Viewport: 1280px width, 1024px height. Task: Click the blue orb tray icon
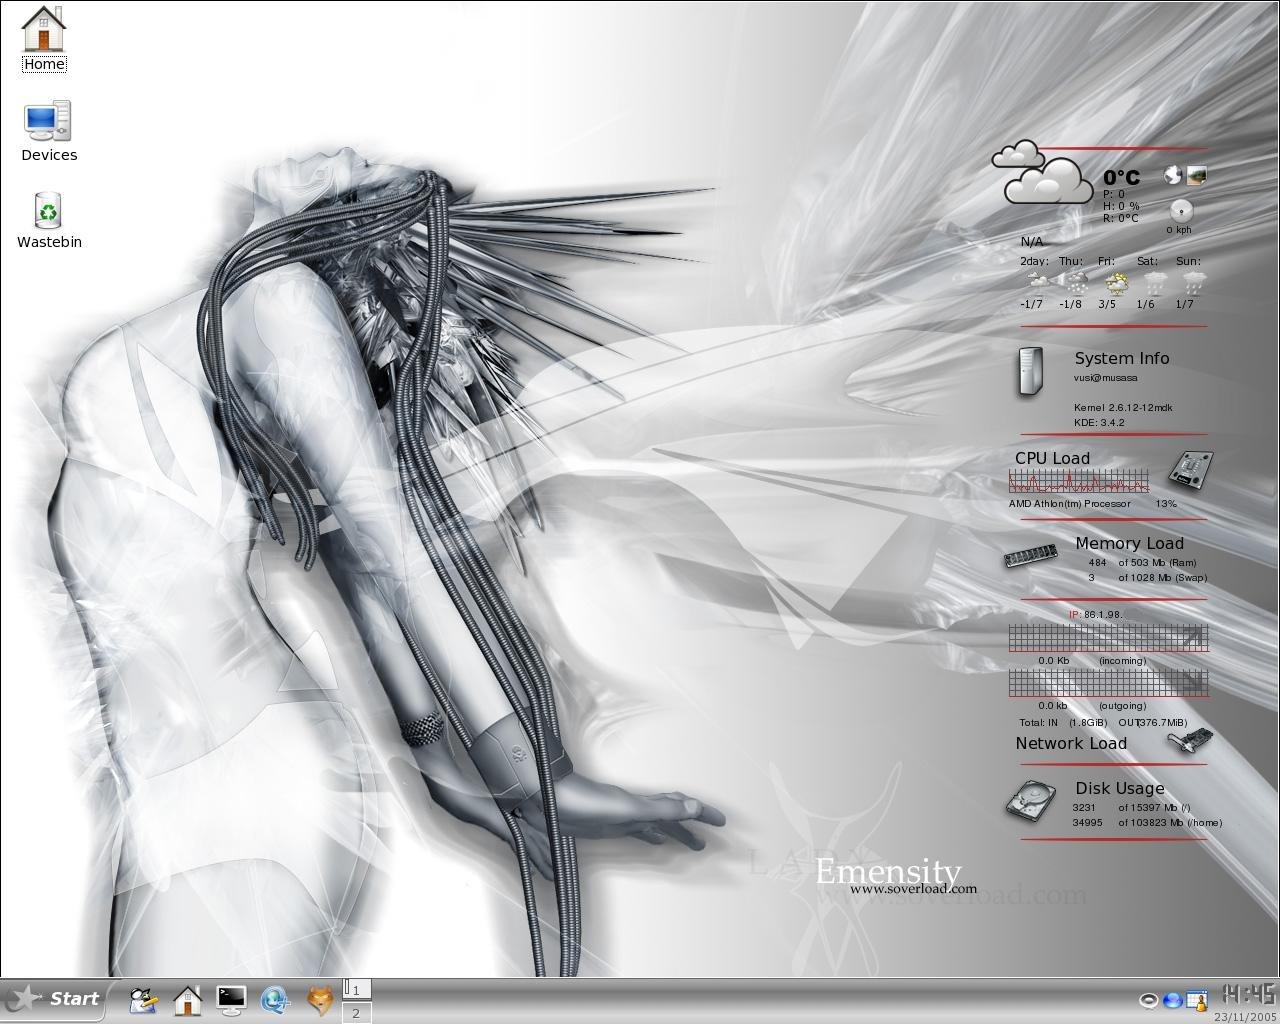[1173, 1000]
